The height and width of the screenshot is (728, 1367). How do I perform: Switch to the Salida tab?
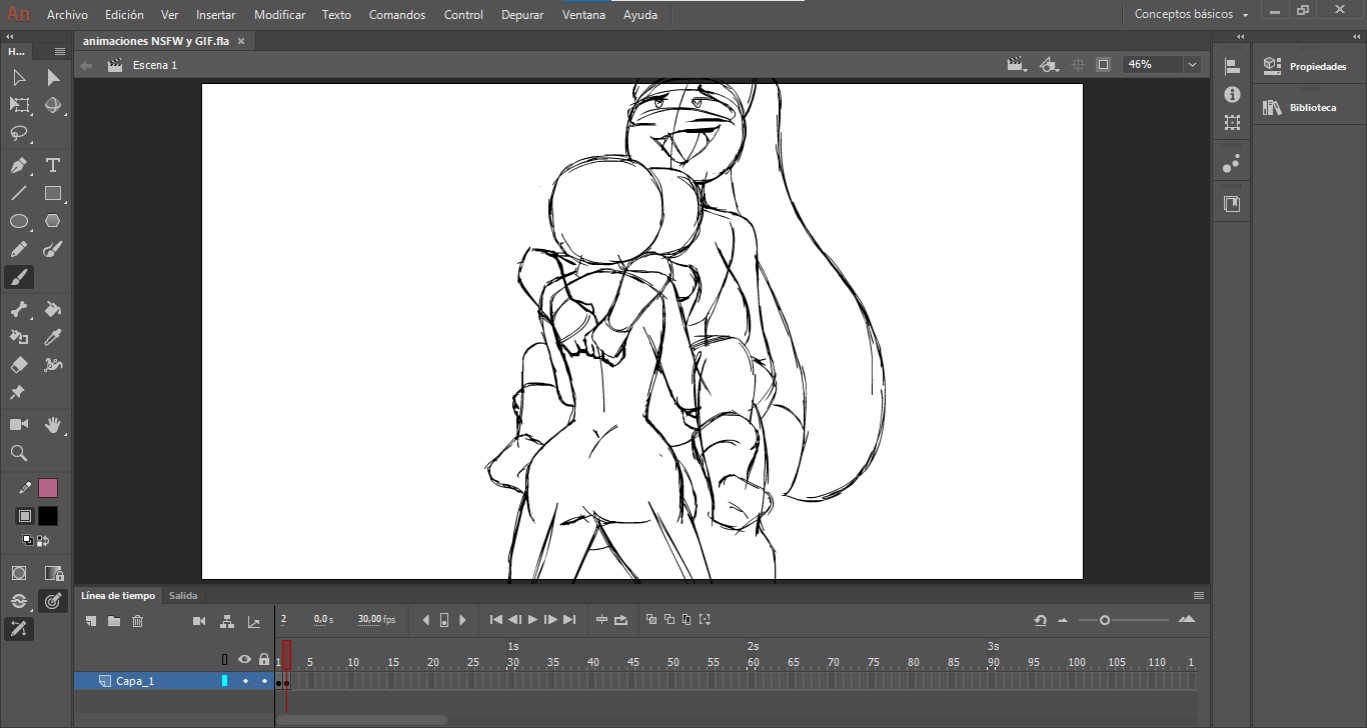tap(183, 595)
